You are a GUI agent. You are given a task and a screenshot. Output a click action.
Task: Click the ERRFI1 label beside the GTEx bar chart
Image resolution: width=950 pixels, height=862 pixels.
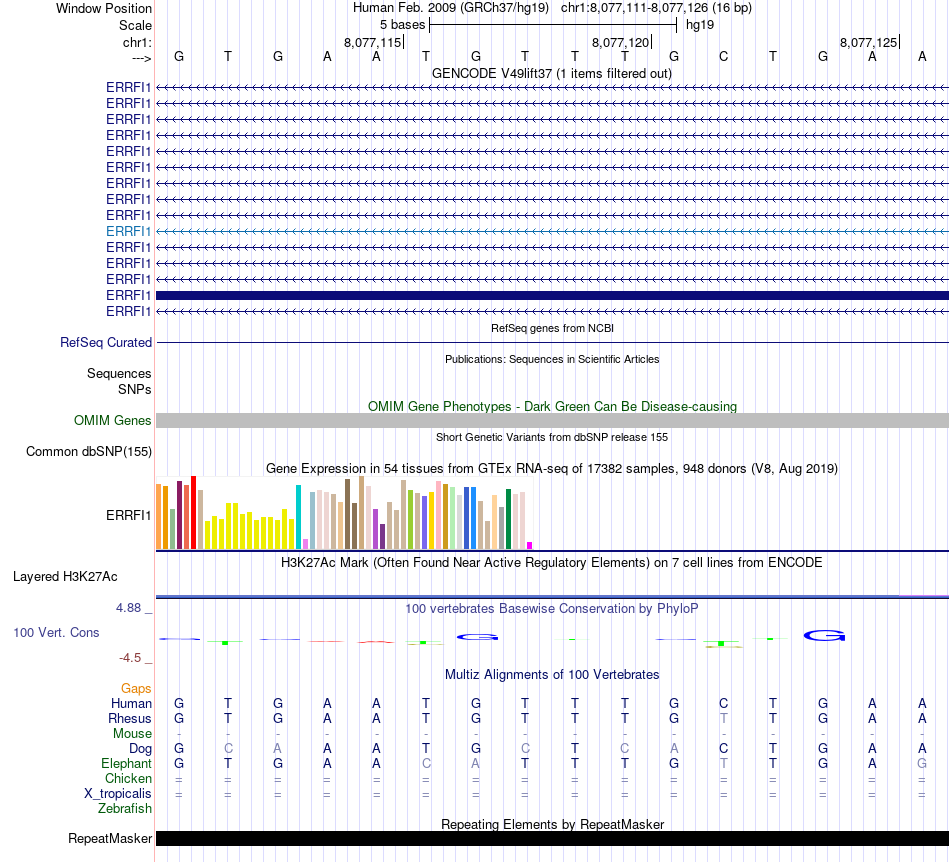pyautogui.click(x=128, y=516)
